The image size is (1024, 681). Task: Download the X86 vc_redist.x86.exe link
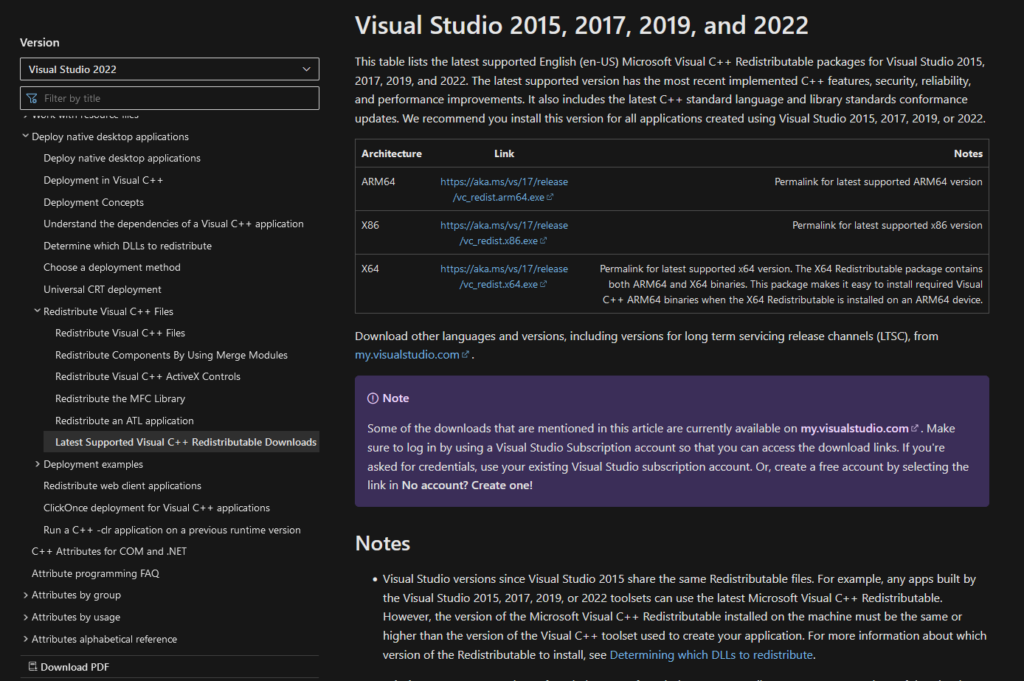pyautogui.click(x=504, y=233)
